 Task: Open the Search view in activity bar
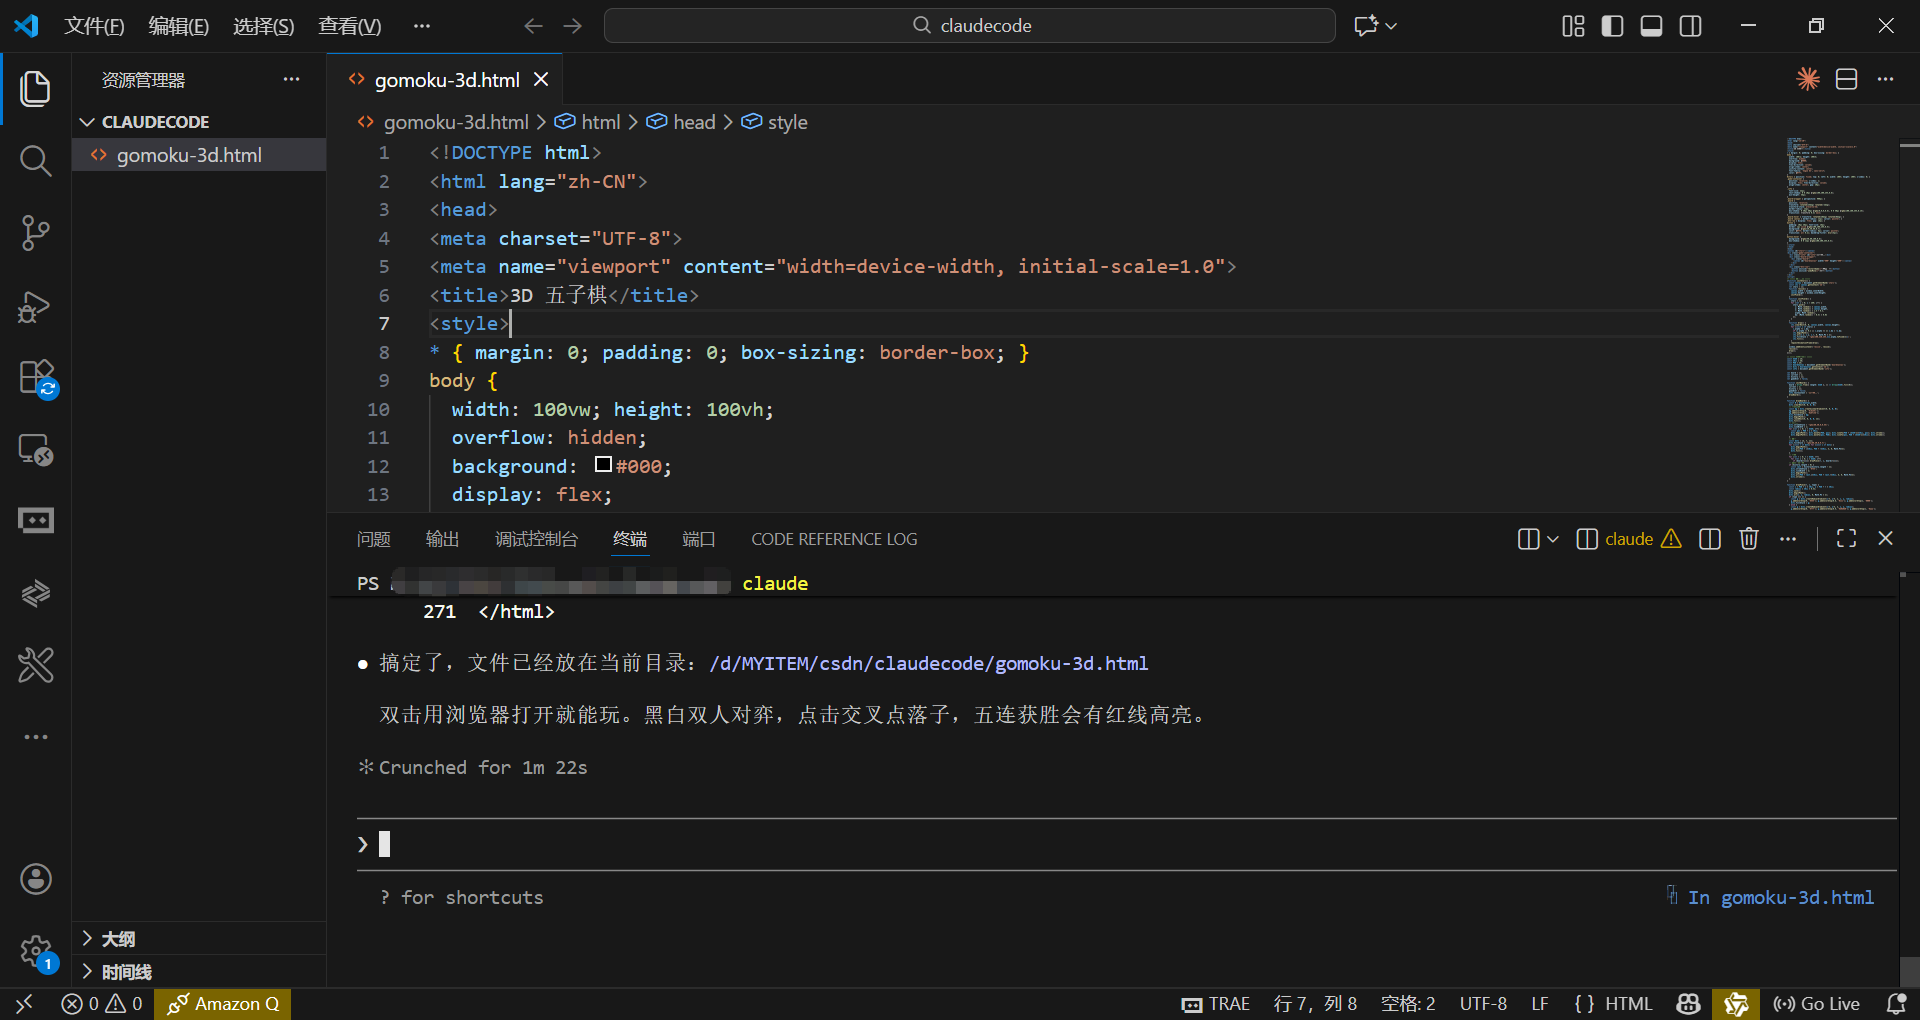point(35,160)
